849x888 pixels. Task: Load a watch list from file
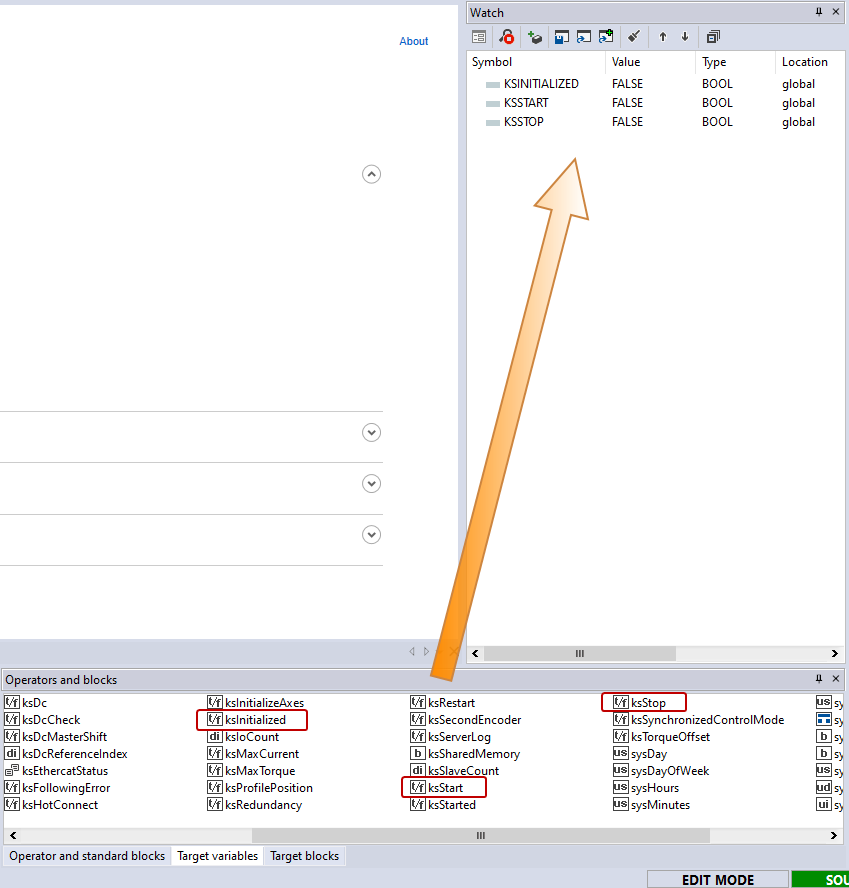coord(583,37)
